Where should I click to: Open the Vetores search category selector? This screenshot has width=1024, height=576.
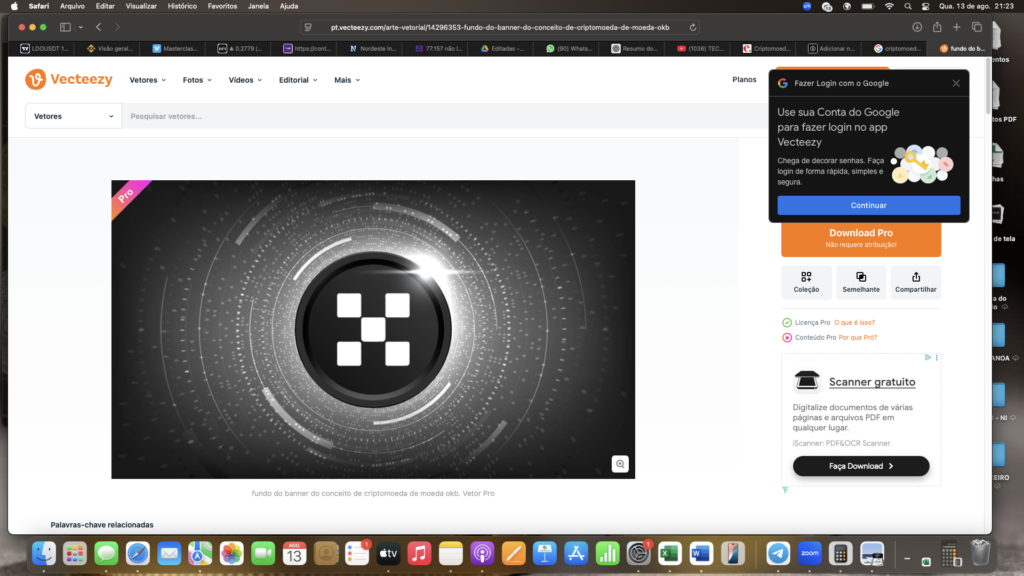coord(73,116)
